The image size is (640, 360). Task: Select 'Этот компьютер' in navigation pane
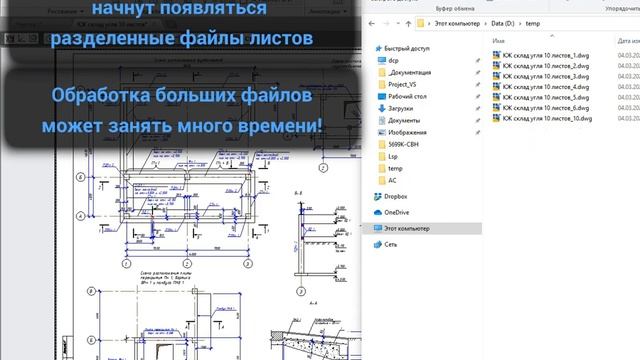pos(422,229)
